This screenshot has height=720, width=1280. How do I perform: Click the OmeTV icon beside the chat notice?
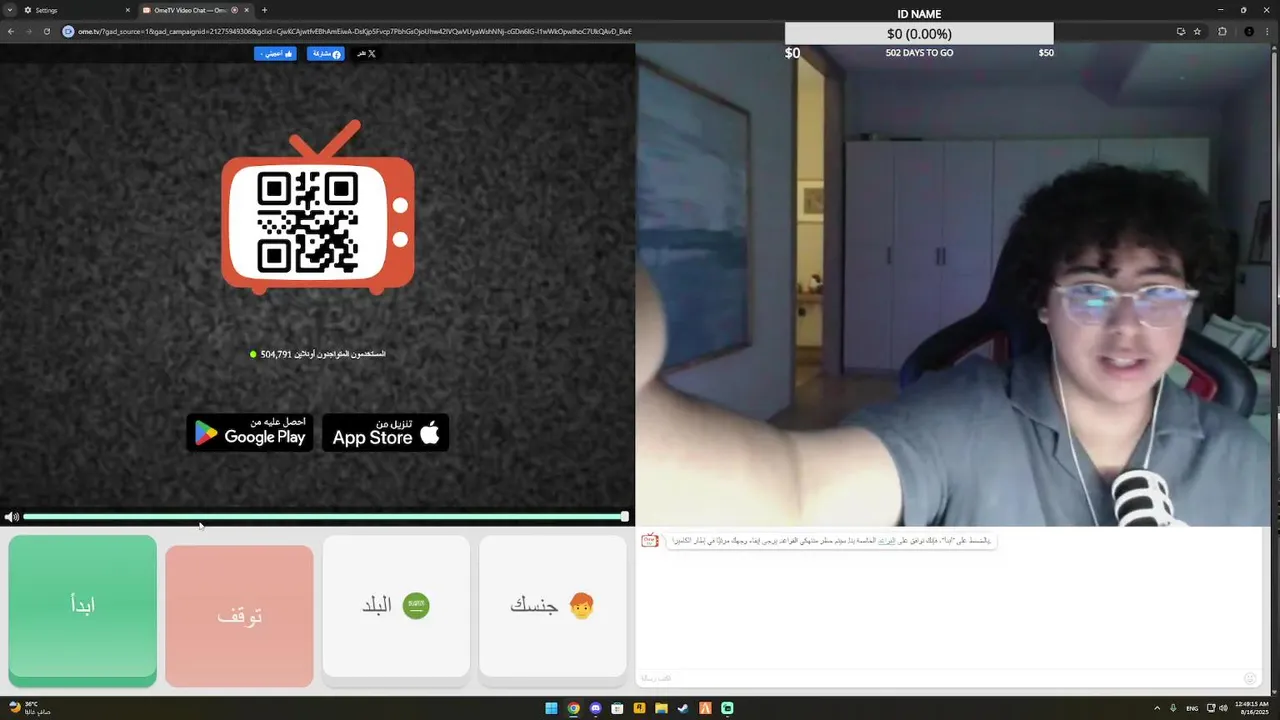650,540
